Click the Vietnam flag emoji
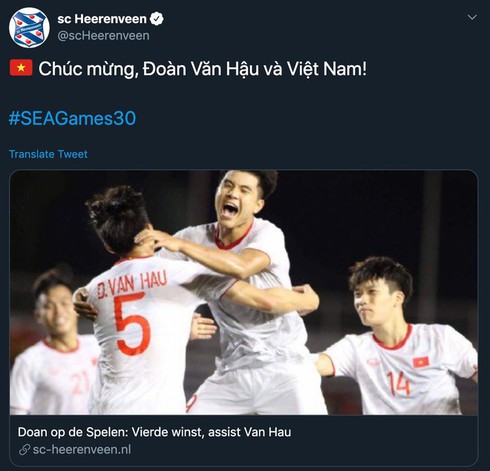This screenshot has width=490, height=471. (21, 68)
